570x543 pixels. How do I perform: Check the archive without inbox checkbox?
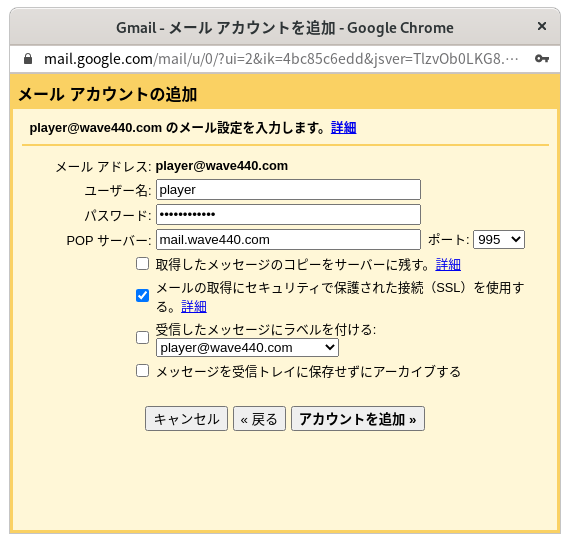click(x=142, y=371)
